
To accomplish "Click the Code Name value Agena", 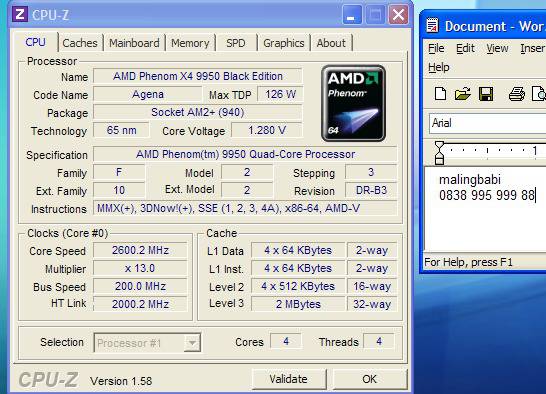I will tap(148, 94).
